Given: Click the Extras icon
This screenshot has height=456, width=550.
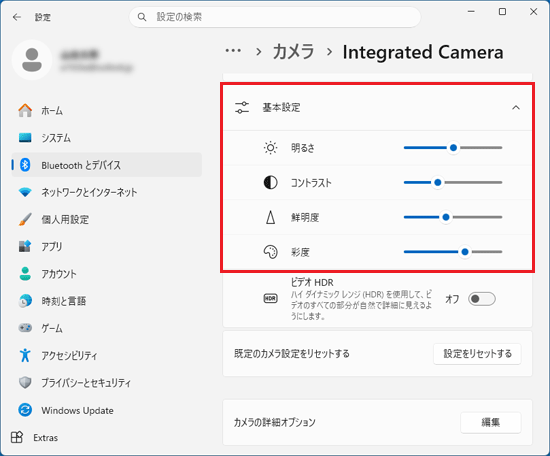Looking at the screenshot, I should [x=17, y=437].
